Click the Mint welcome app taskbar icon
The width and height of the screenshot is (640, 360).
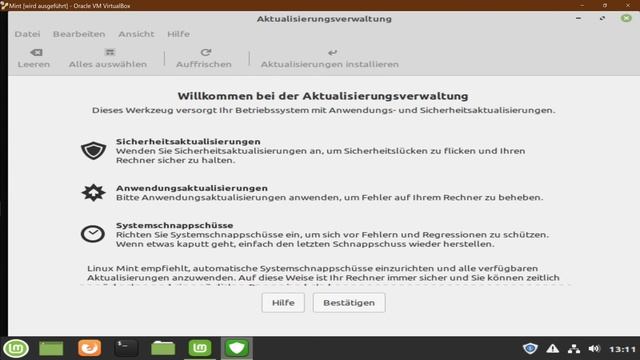(200, 348)
